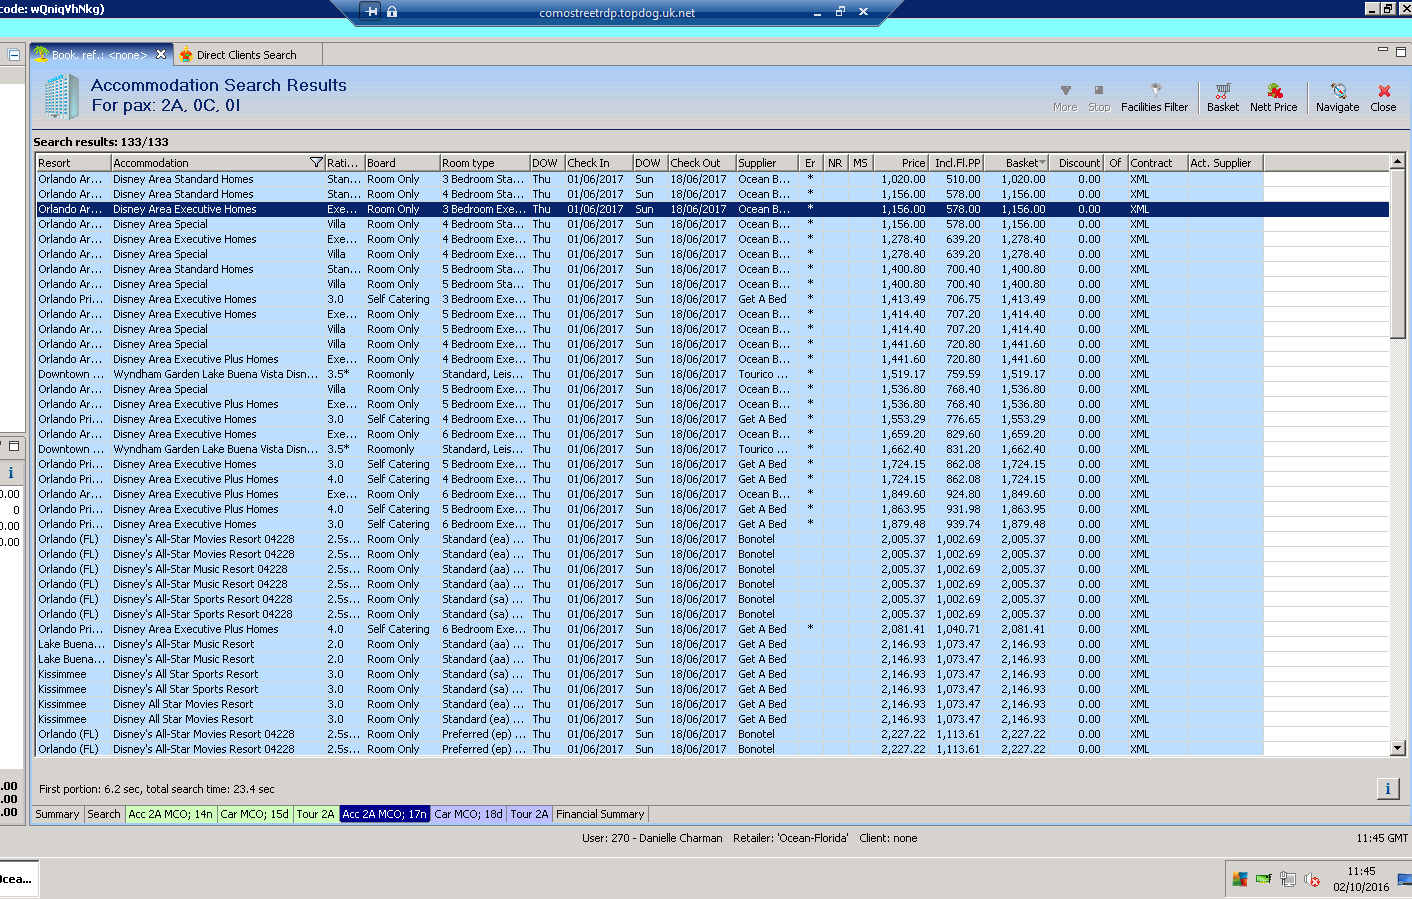Click the Nett Price icon
The height and width of the screenshot is (899, 1412).
point(1273,92)
